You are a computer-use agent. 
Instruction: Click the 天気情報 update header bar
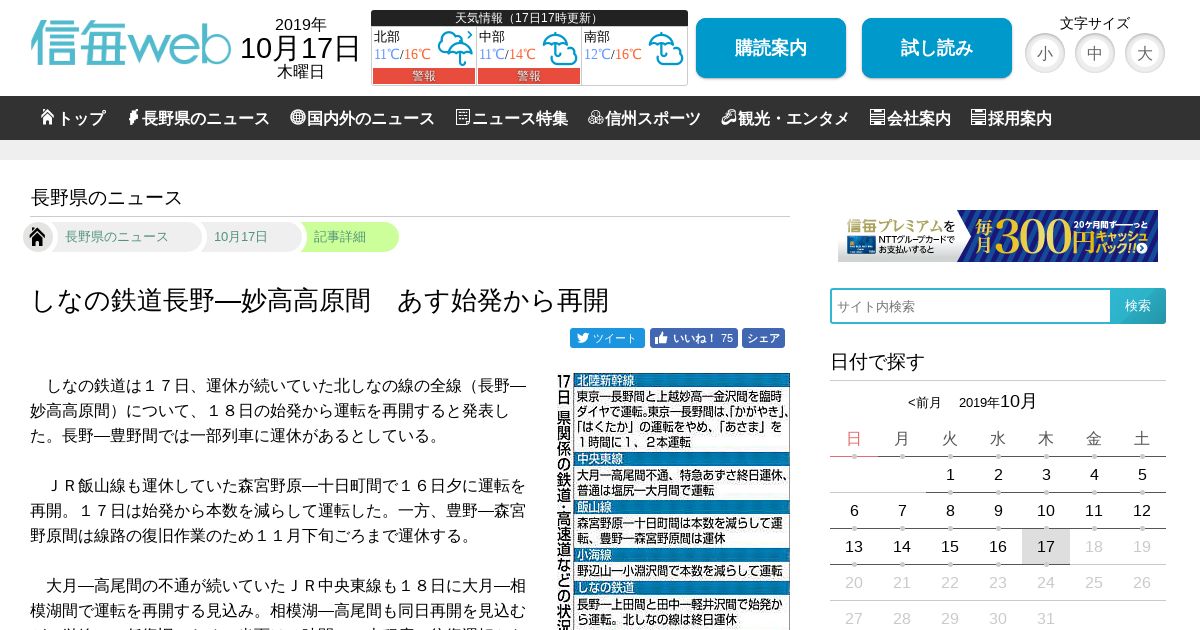[529, 18]
